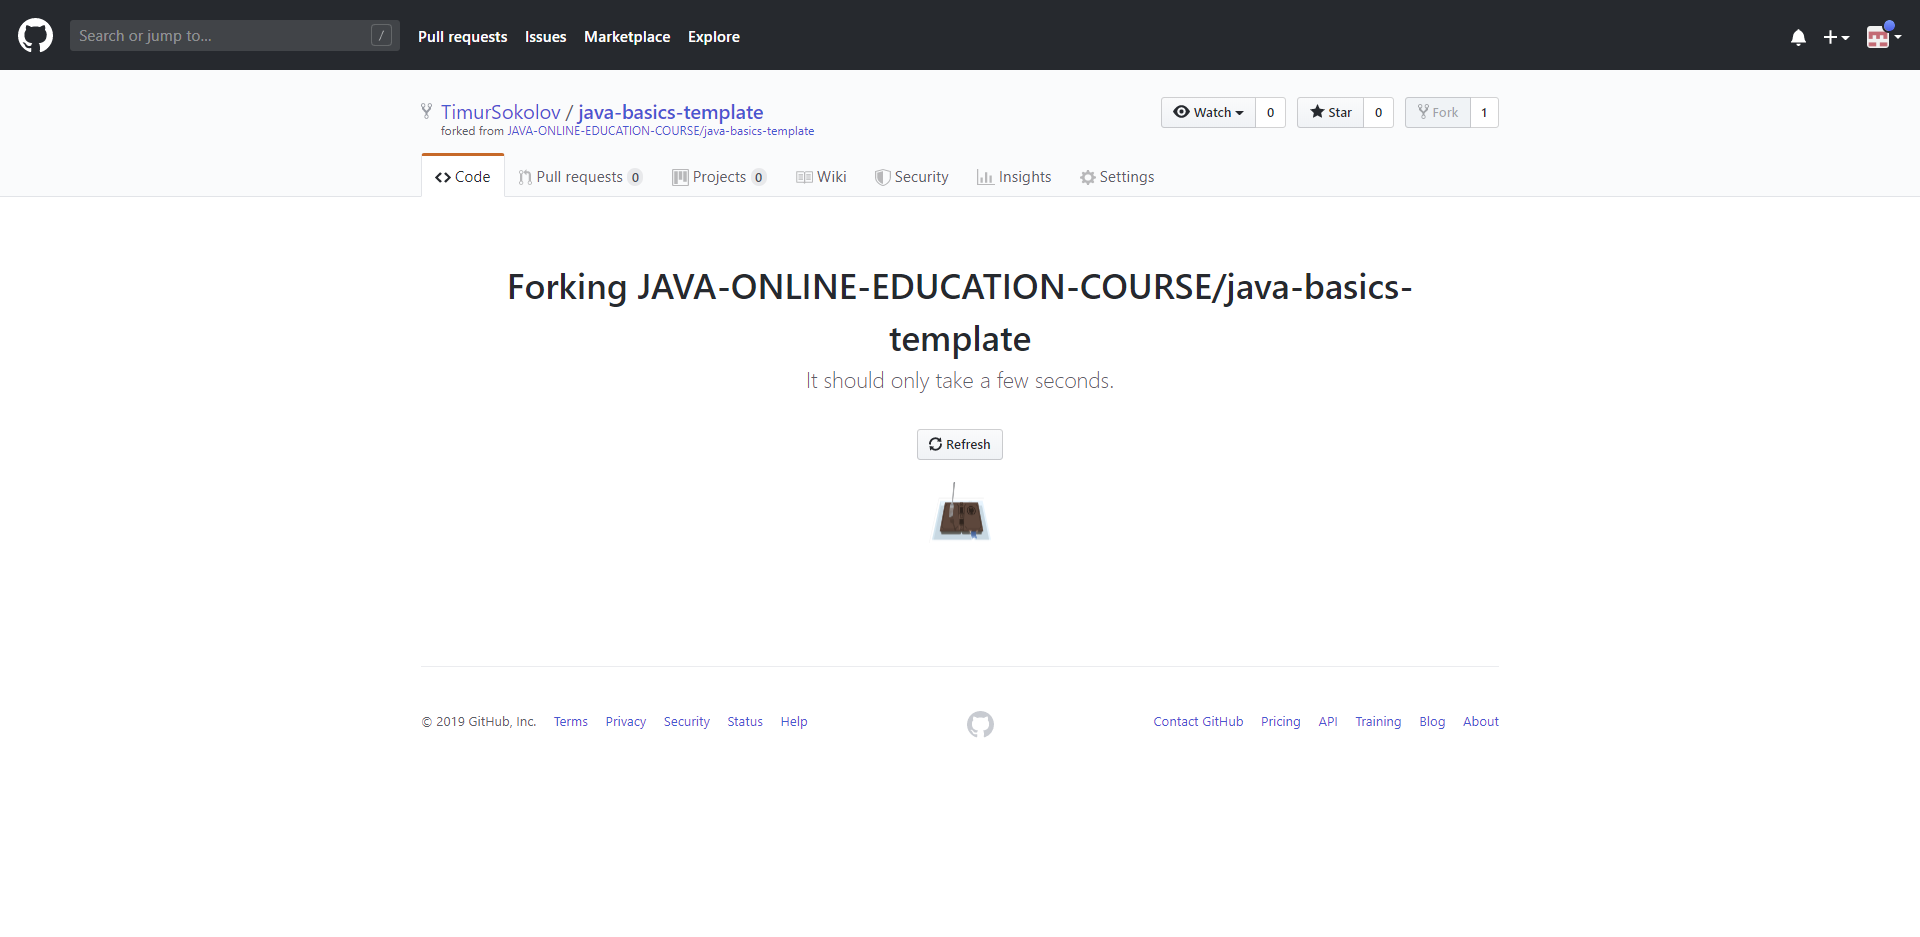The width and height of the screenshot is (1920, 937).
Task: Switch to the Projects tab
Action: [x=719, y=177]
